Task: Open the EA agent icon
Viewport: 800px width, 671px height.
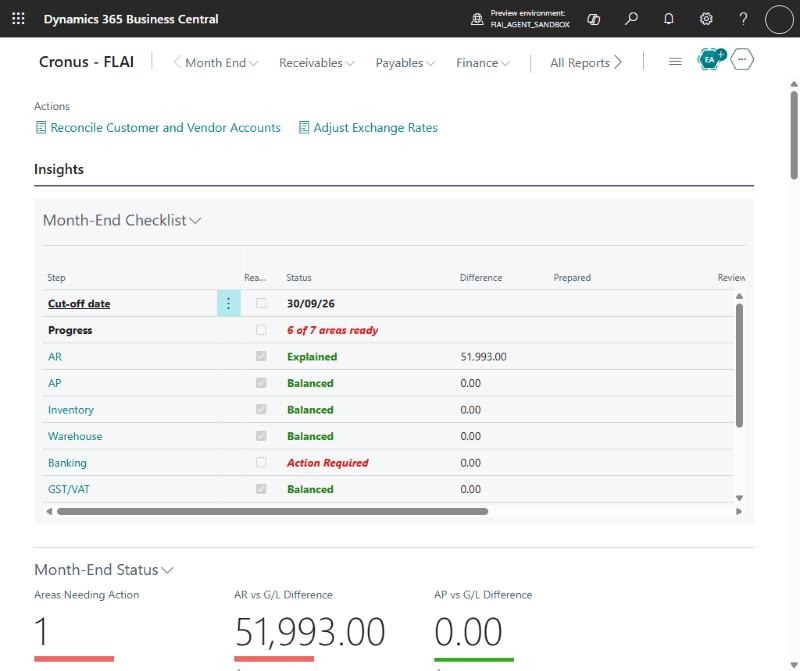Action: [711, 60]
